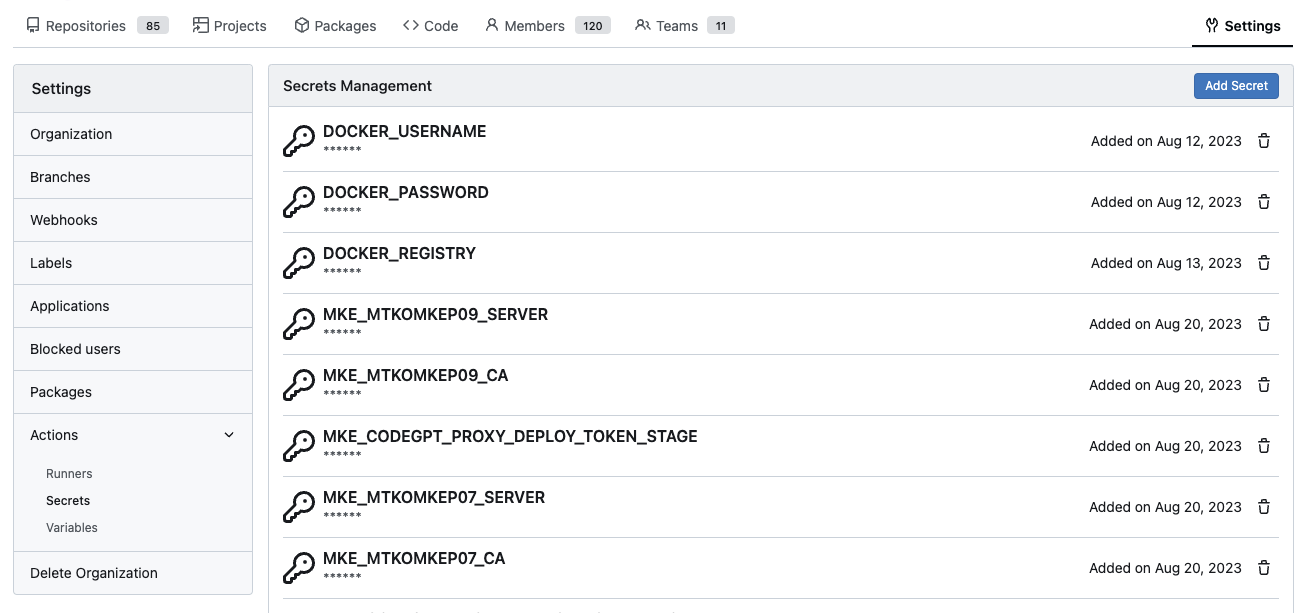Delete MKE_MTKOMKEP09_CA with its trash icon
This screenshot has width=1316, height=613.
1264,385
